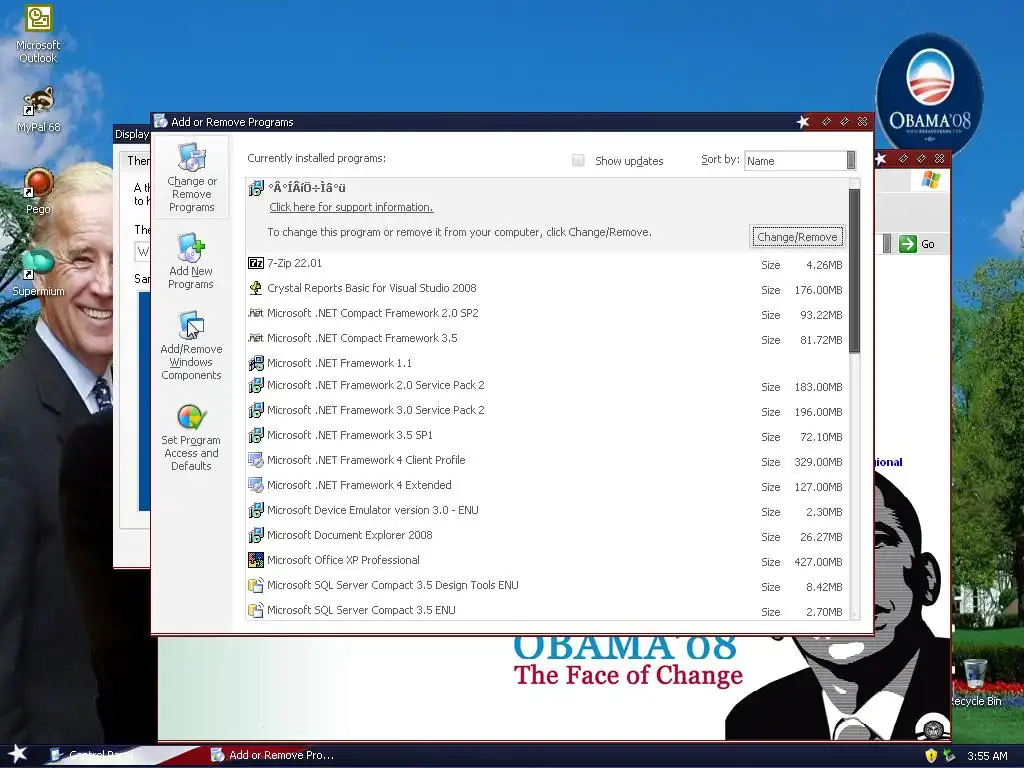Click the .NET Framework 1.1 icon
This screenshot has height=768, width=1024.
coord(256,363)
